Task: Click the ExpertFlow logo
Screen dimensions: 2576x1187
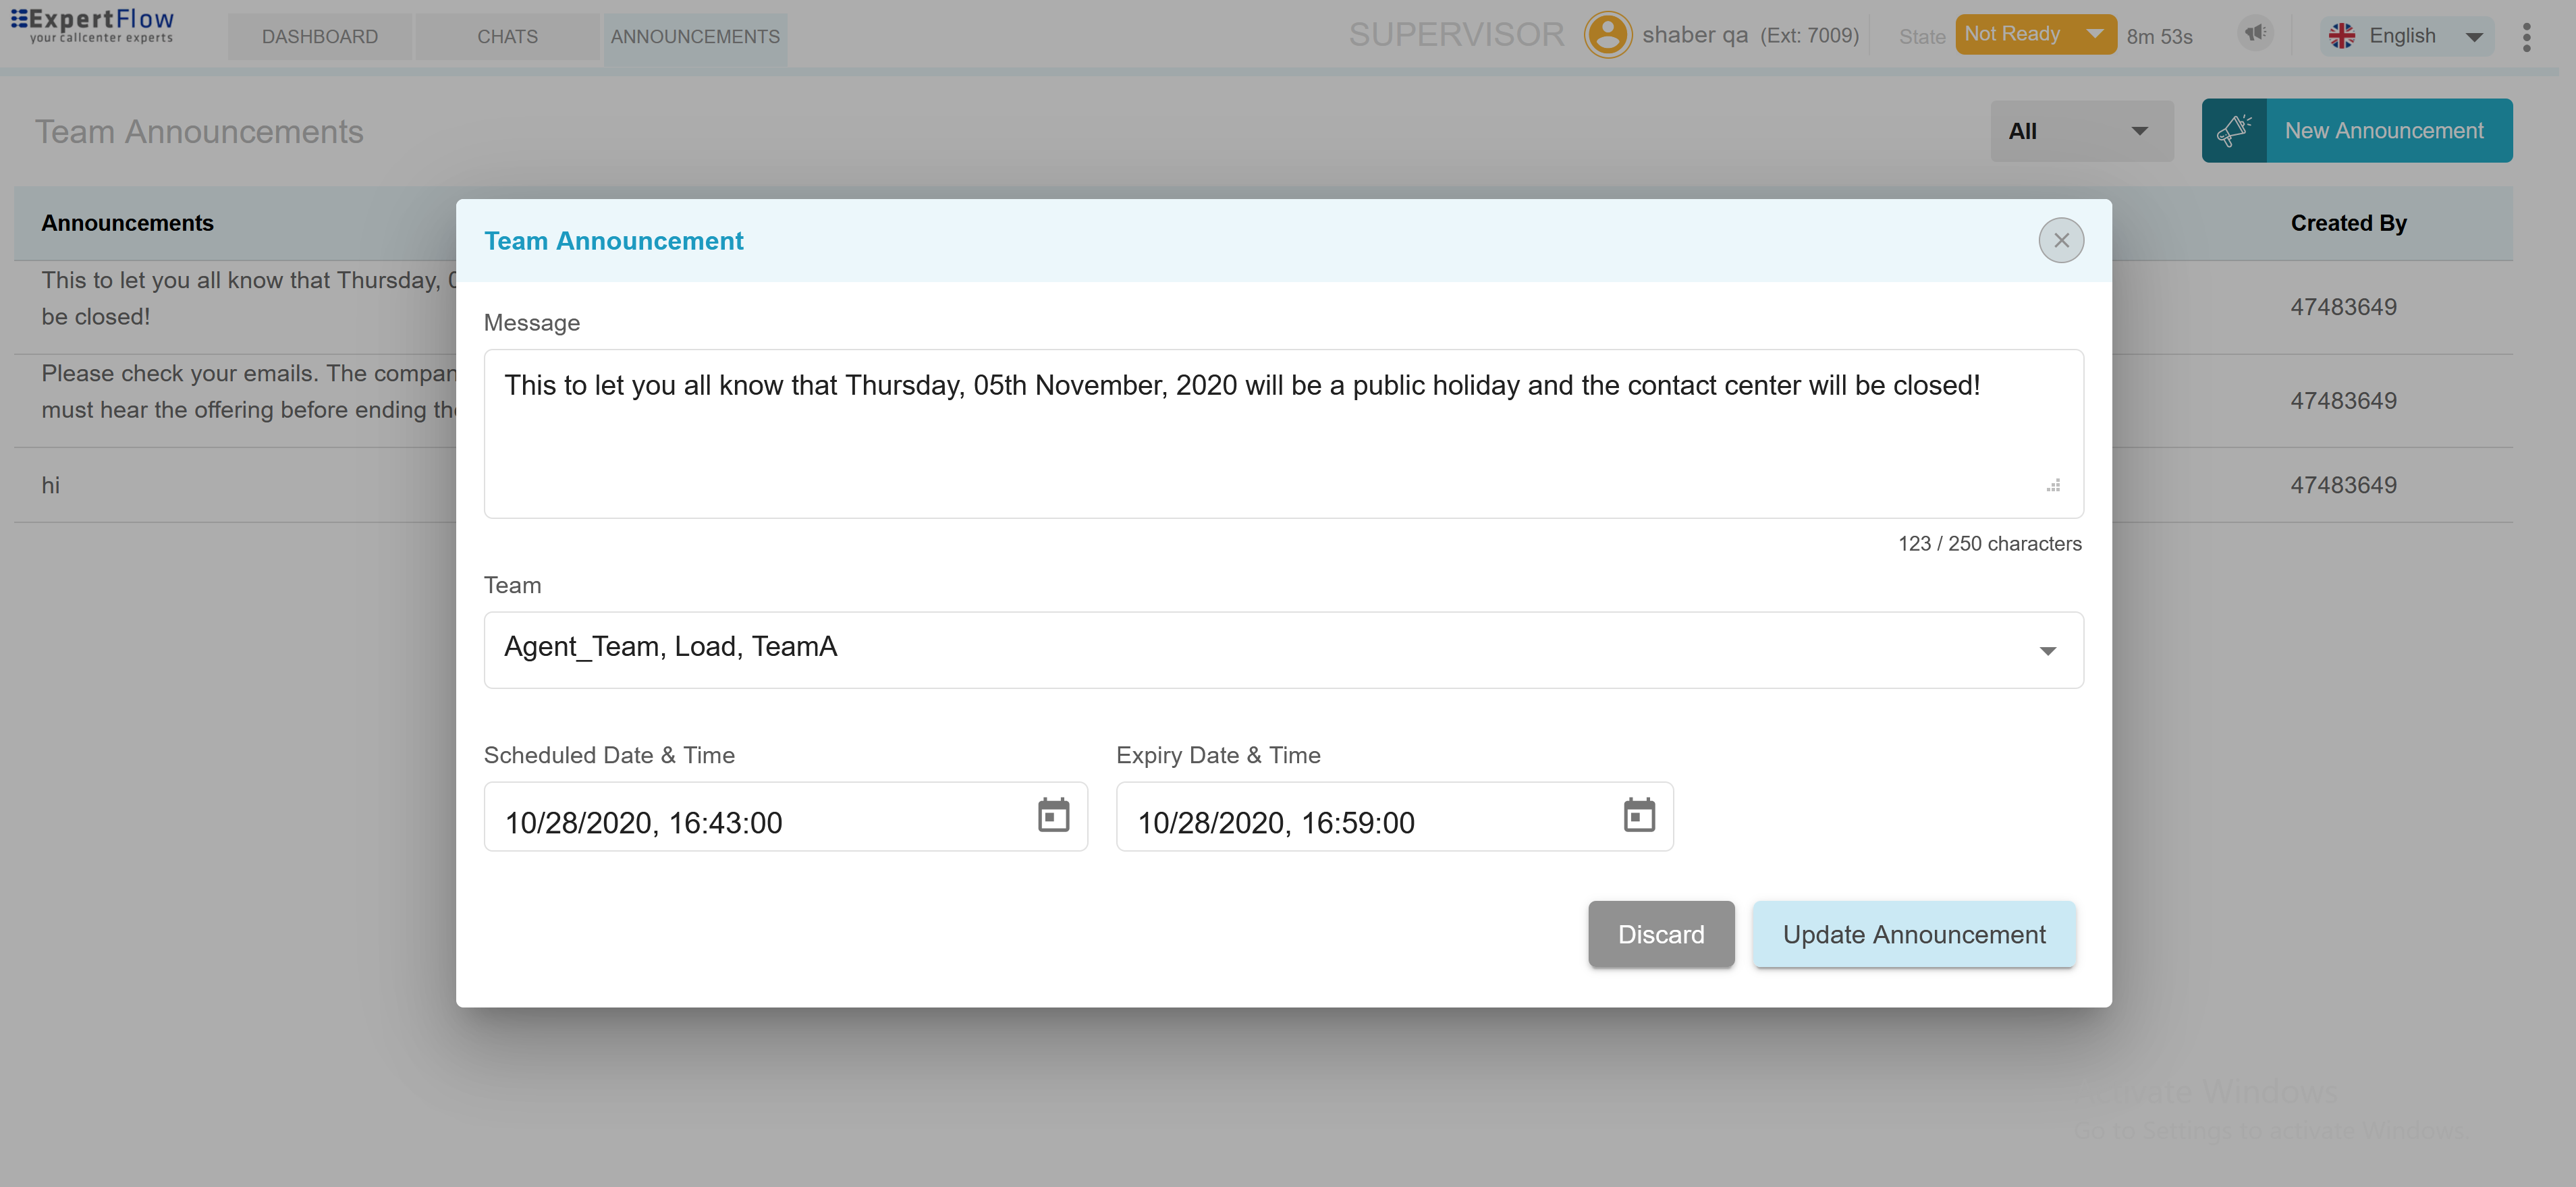Action: (x=93, y=26)
